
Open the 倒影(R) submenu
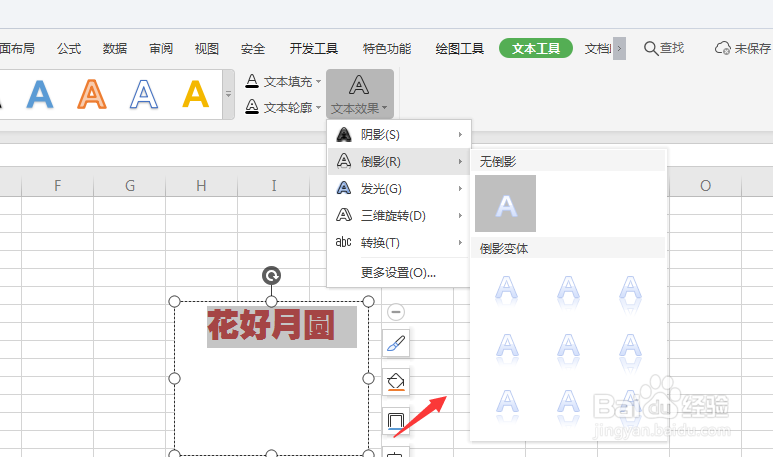pyautogui.click(x=399, y=161)
